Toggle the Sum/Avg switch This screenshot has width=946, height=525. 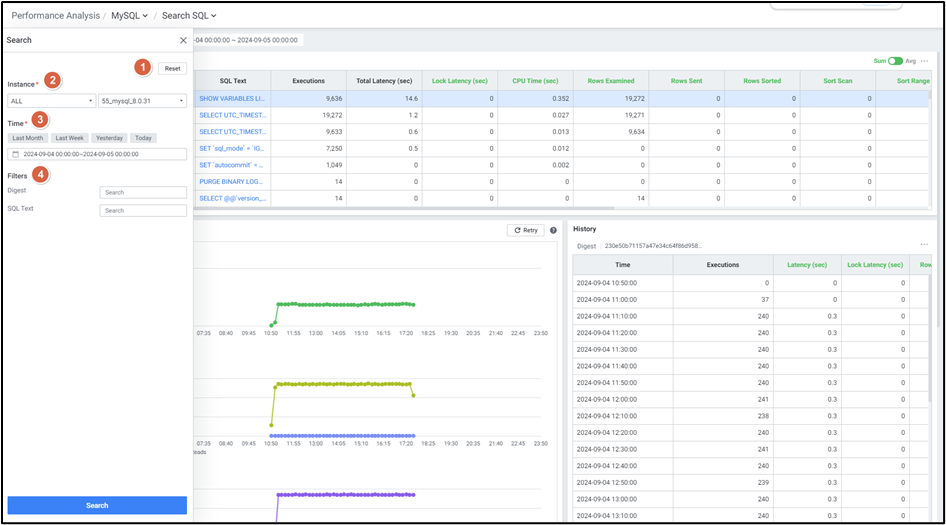[895, 61]
